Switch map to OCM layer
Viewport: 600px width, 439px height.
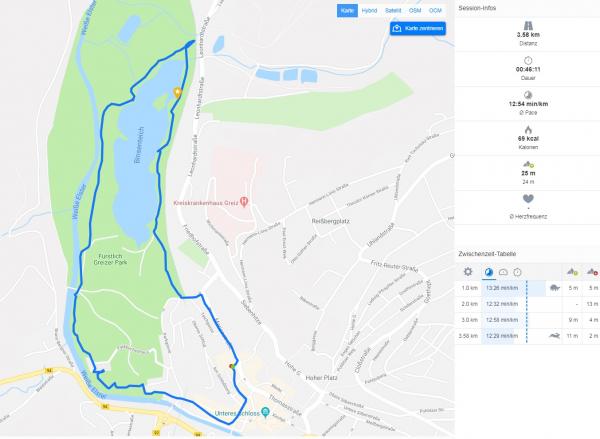click(x=435, y=11)
